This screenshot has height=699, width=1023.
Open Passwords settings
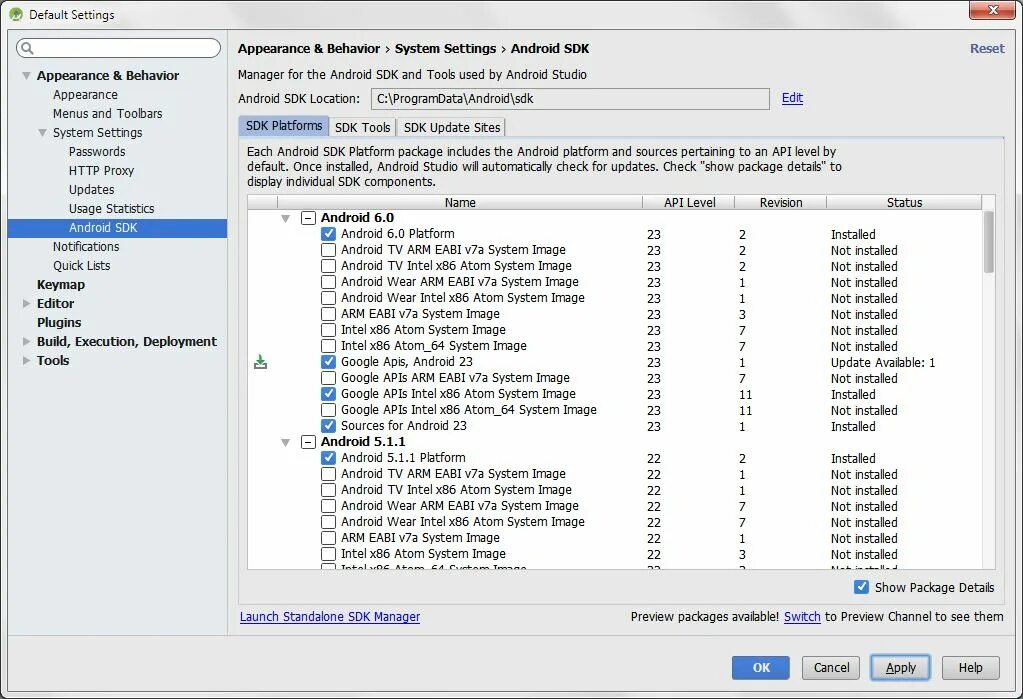(97, 151)
